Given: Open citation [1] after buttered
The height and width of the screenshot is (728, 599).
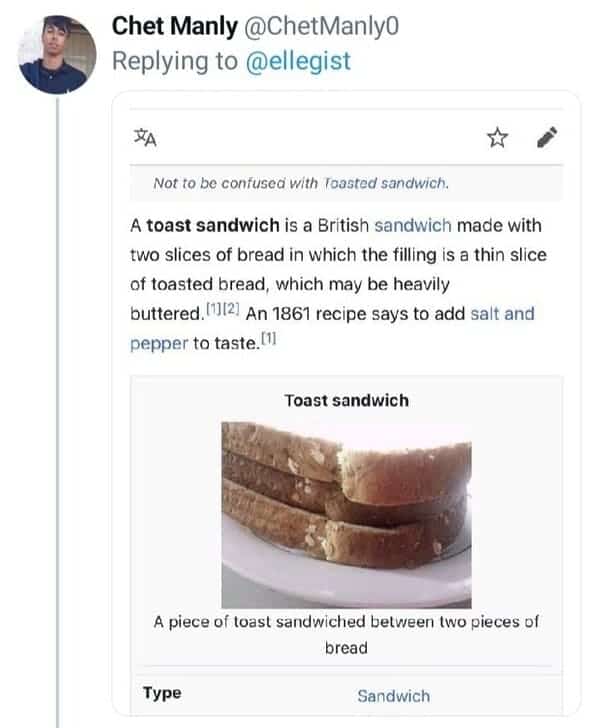Looking at the screenshot, I should [215, 308].
